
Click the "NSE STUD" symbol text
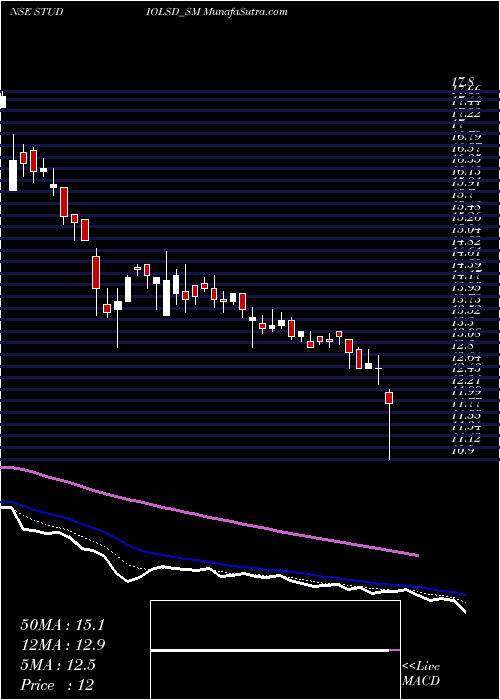36,12
